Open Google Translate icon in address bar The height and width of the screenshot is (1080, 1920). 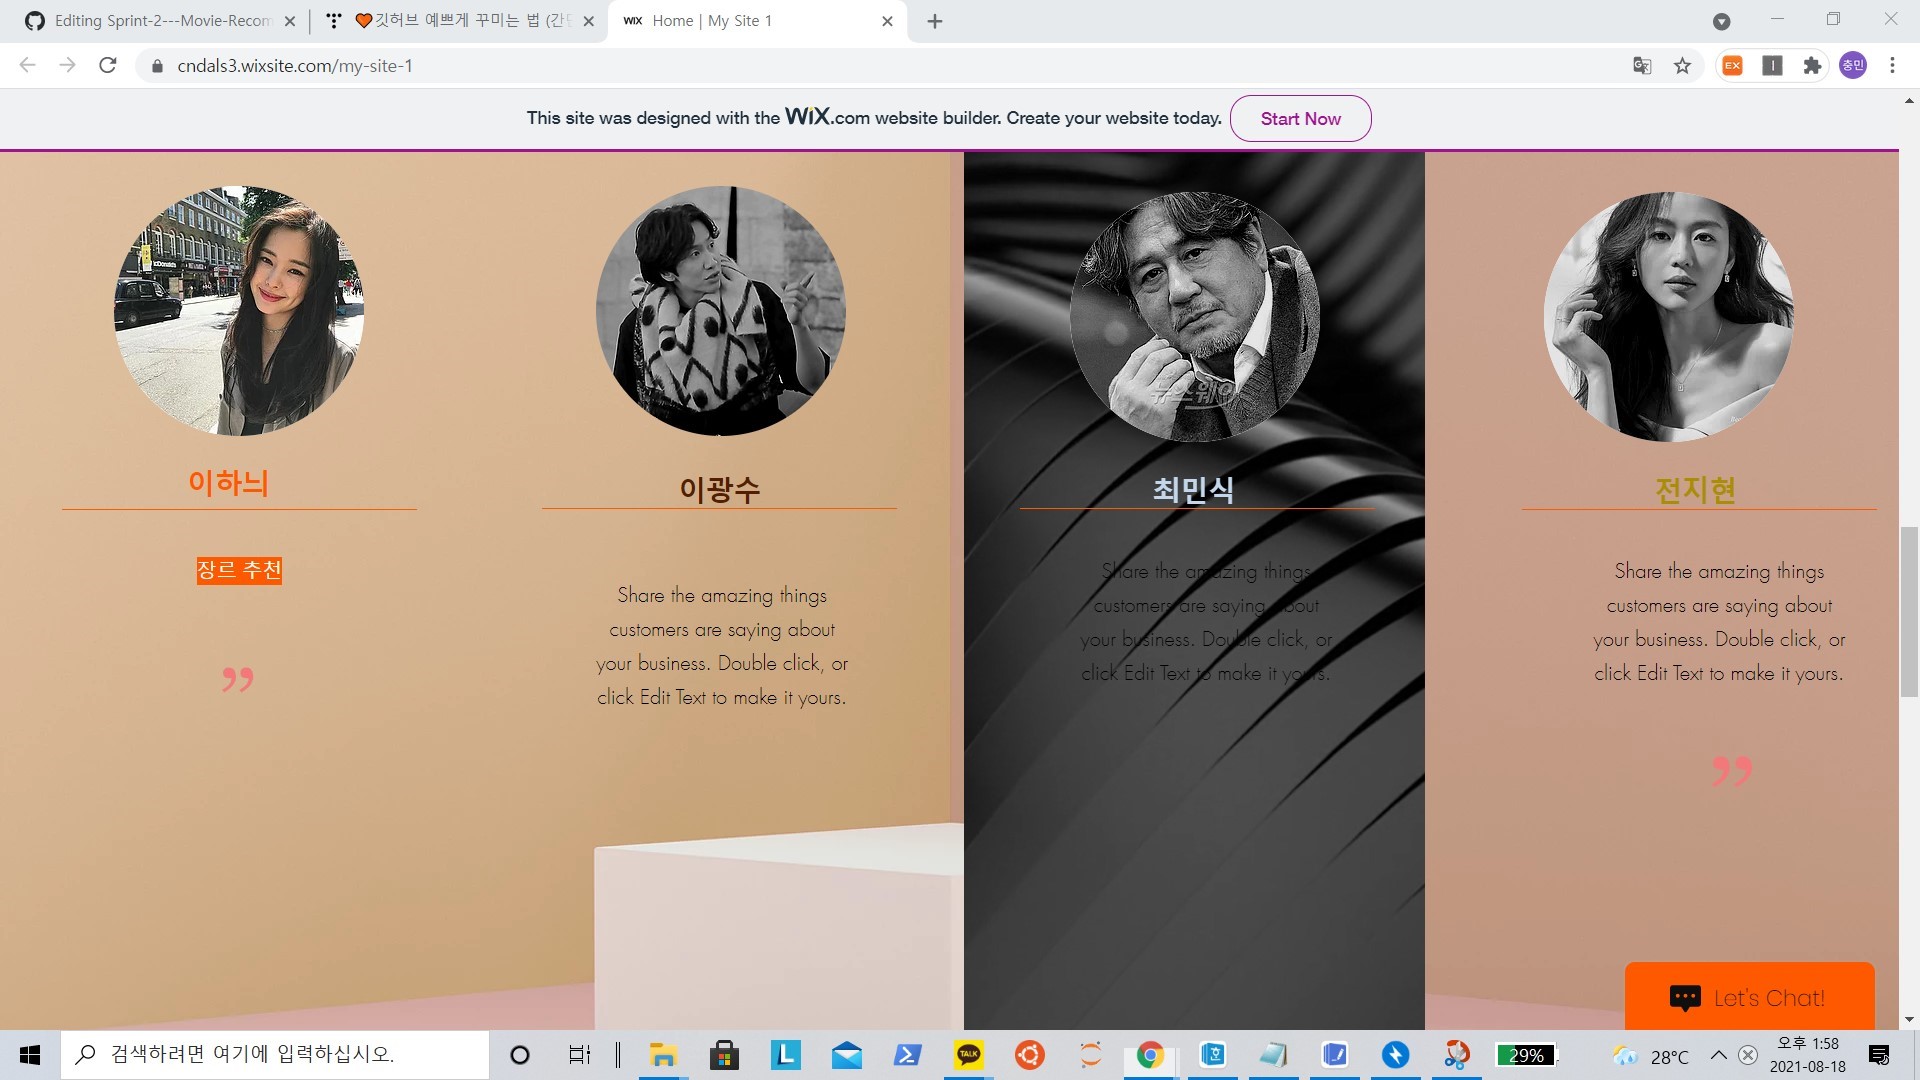click(1641, 65)
